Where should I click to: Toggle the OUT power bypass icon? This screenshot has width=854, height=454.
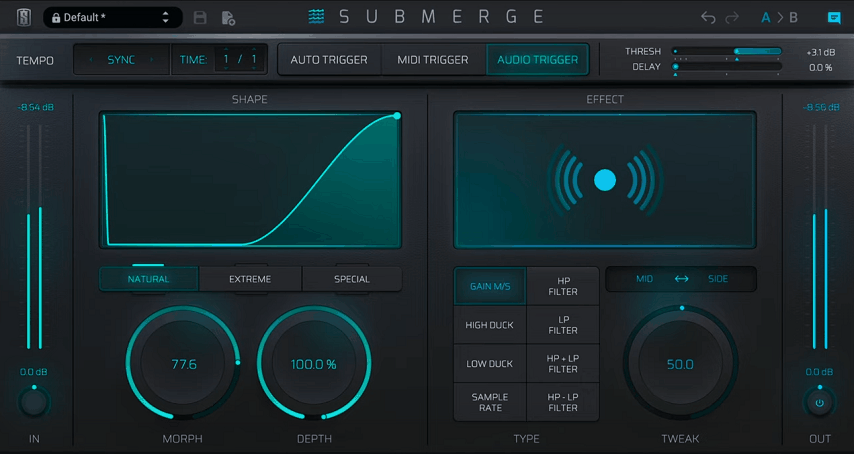[820, 403]
